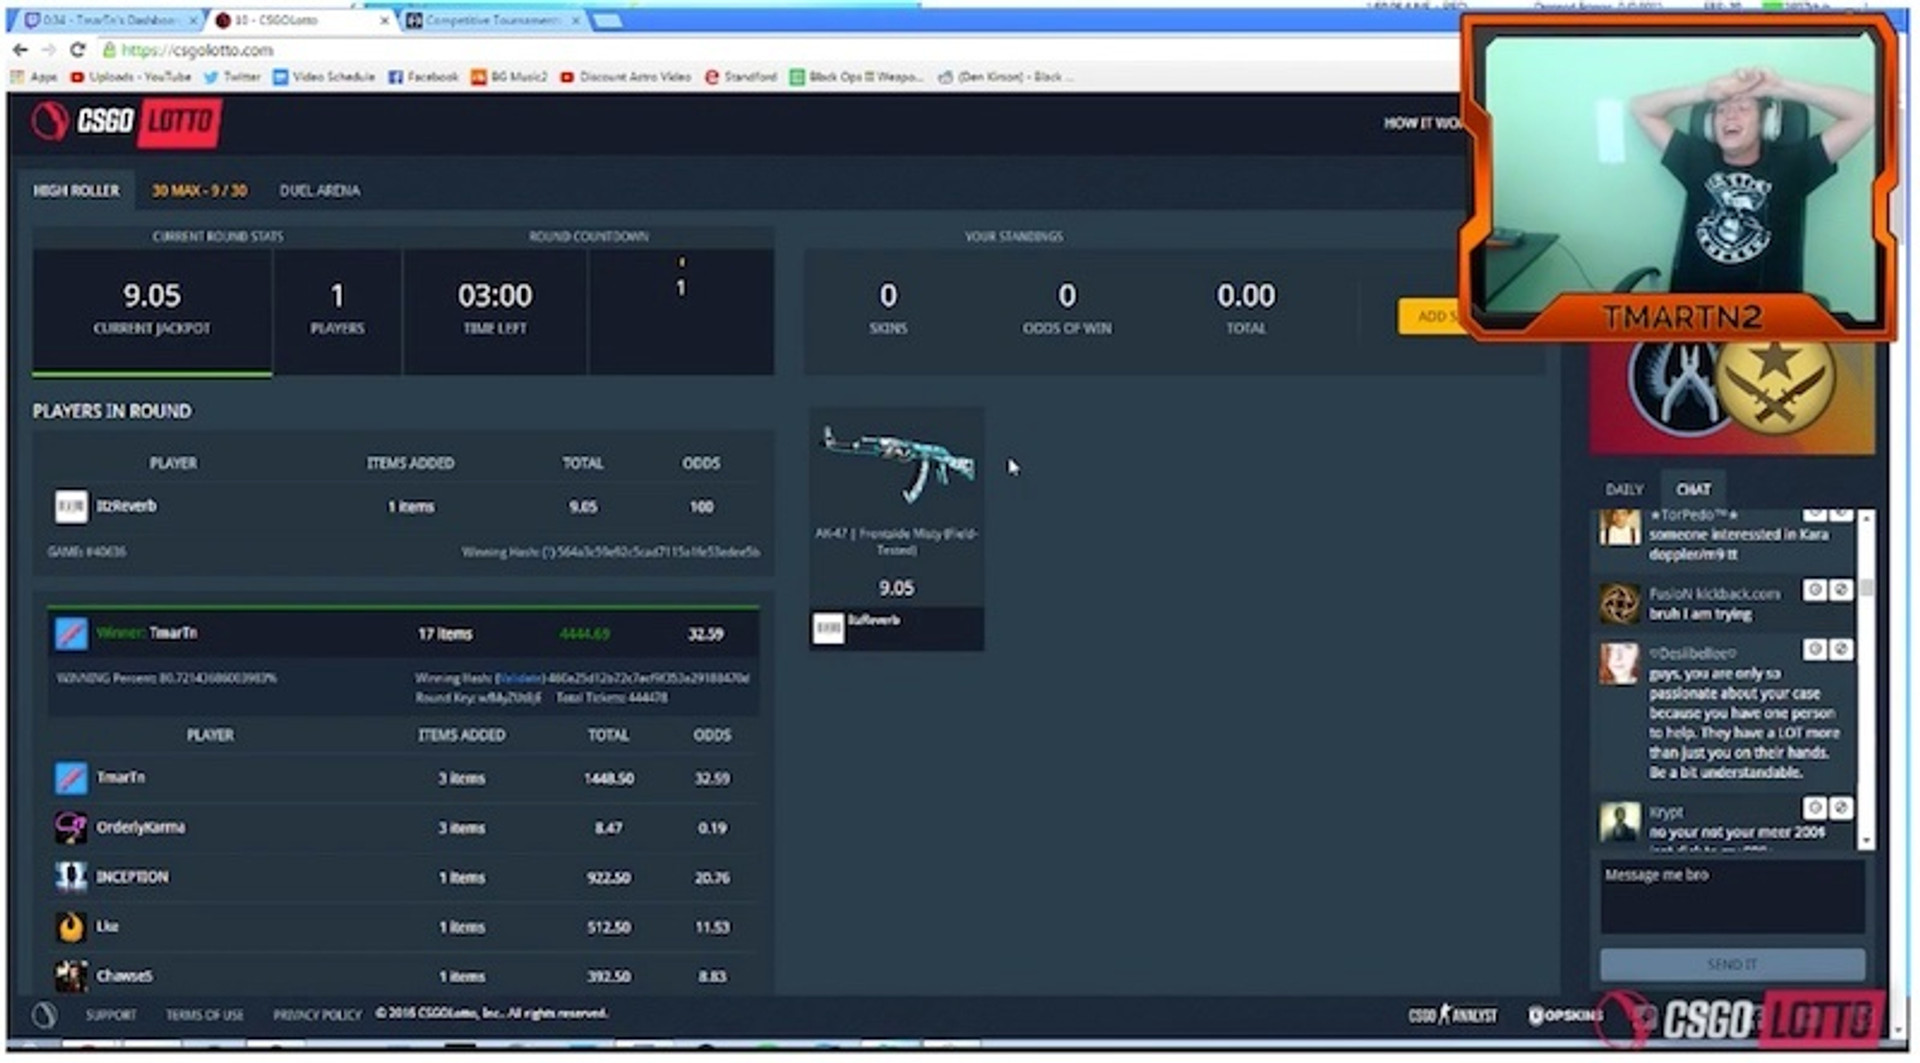Screen dimensions: 1920x1063
Task: Open the CSGO Analyst footer link
Action: click(1453, 1016)
